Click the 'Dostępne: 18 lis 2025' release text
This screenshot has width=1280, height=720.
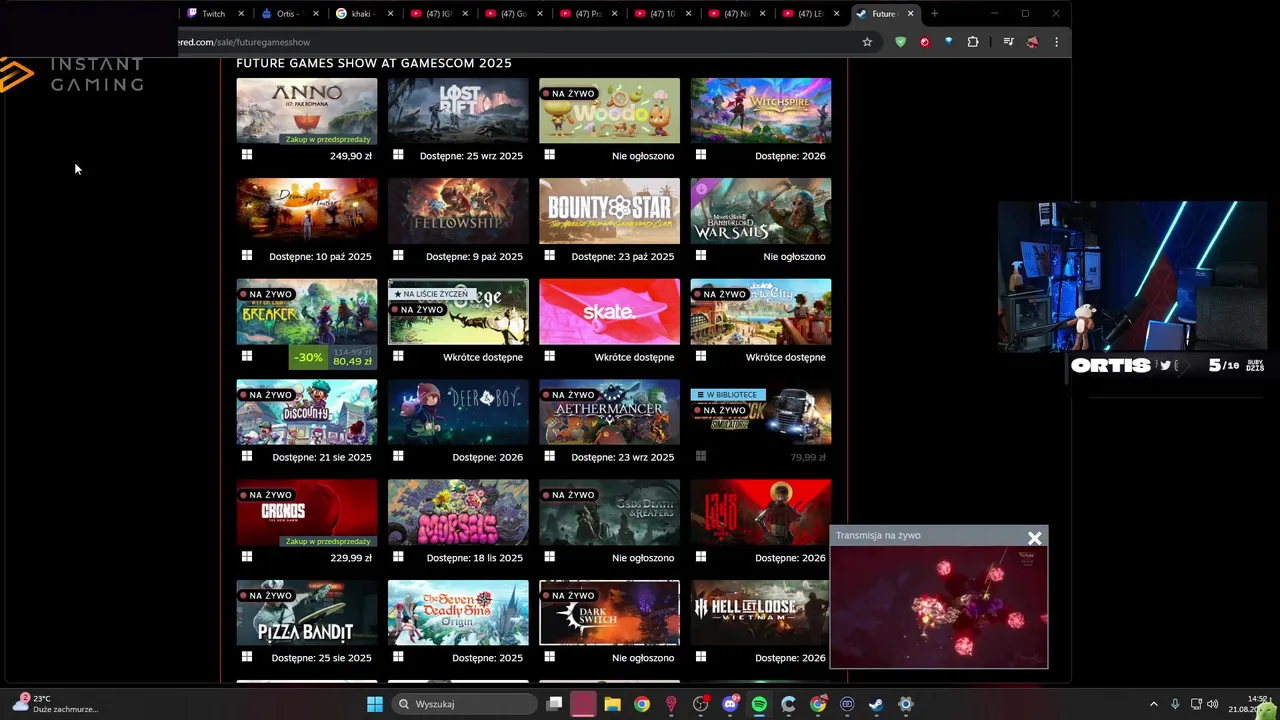pyautogui.click(x=473, y=558)
